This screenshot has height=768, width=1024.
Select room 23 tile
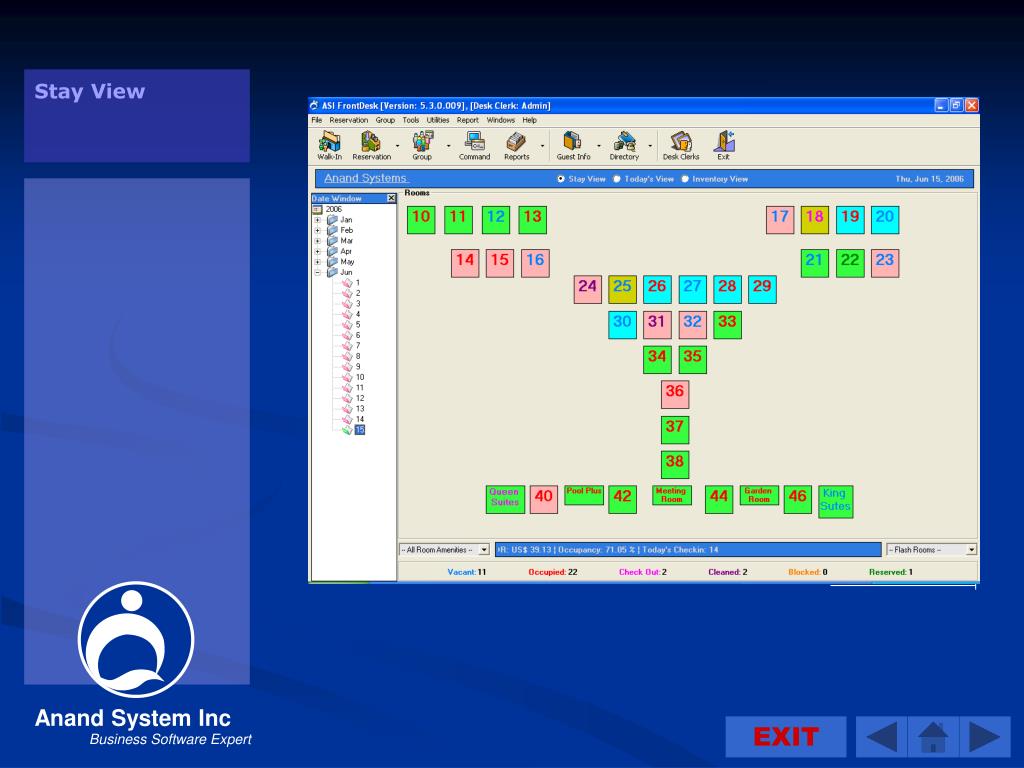tap(885, 263)
